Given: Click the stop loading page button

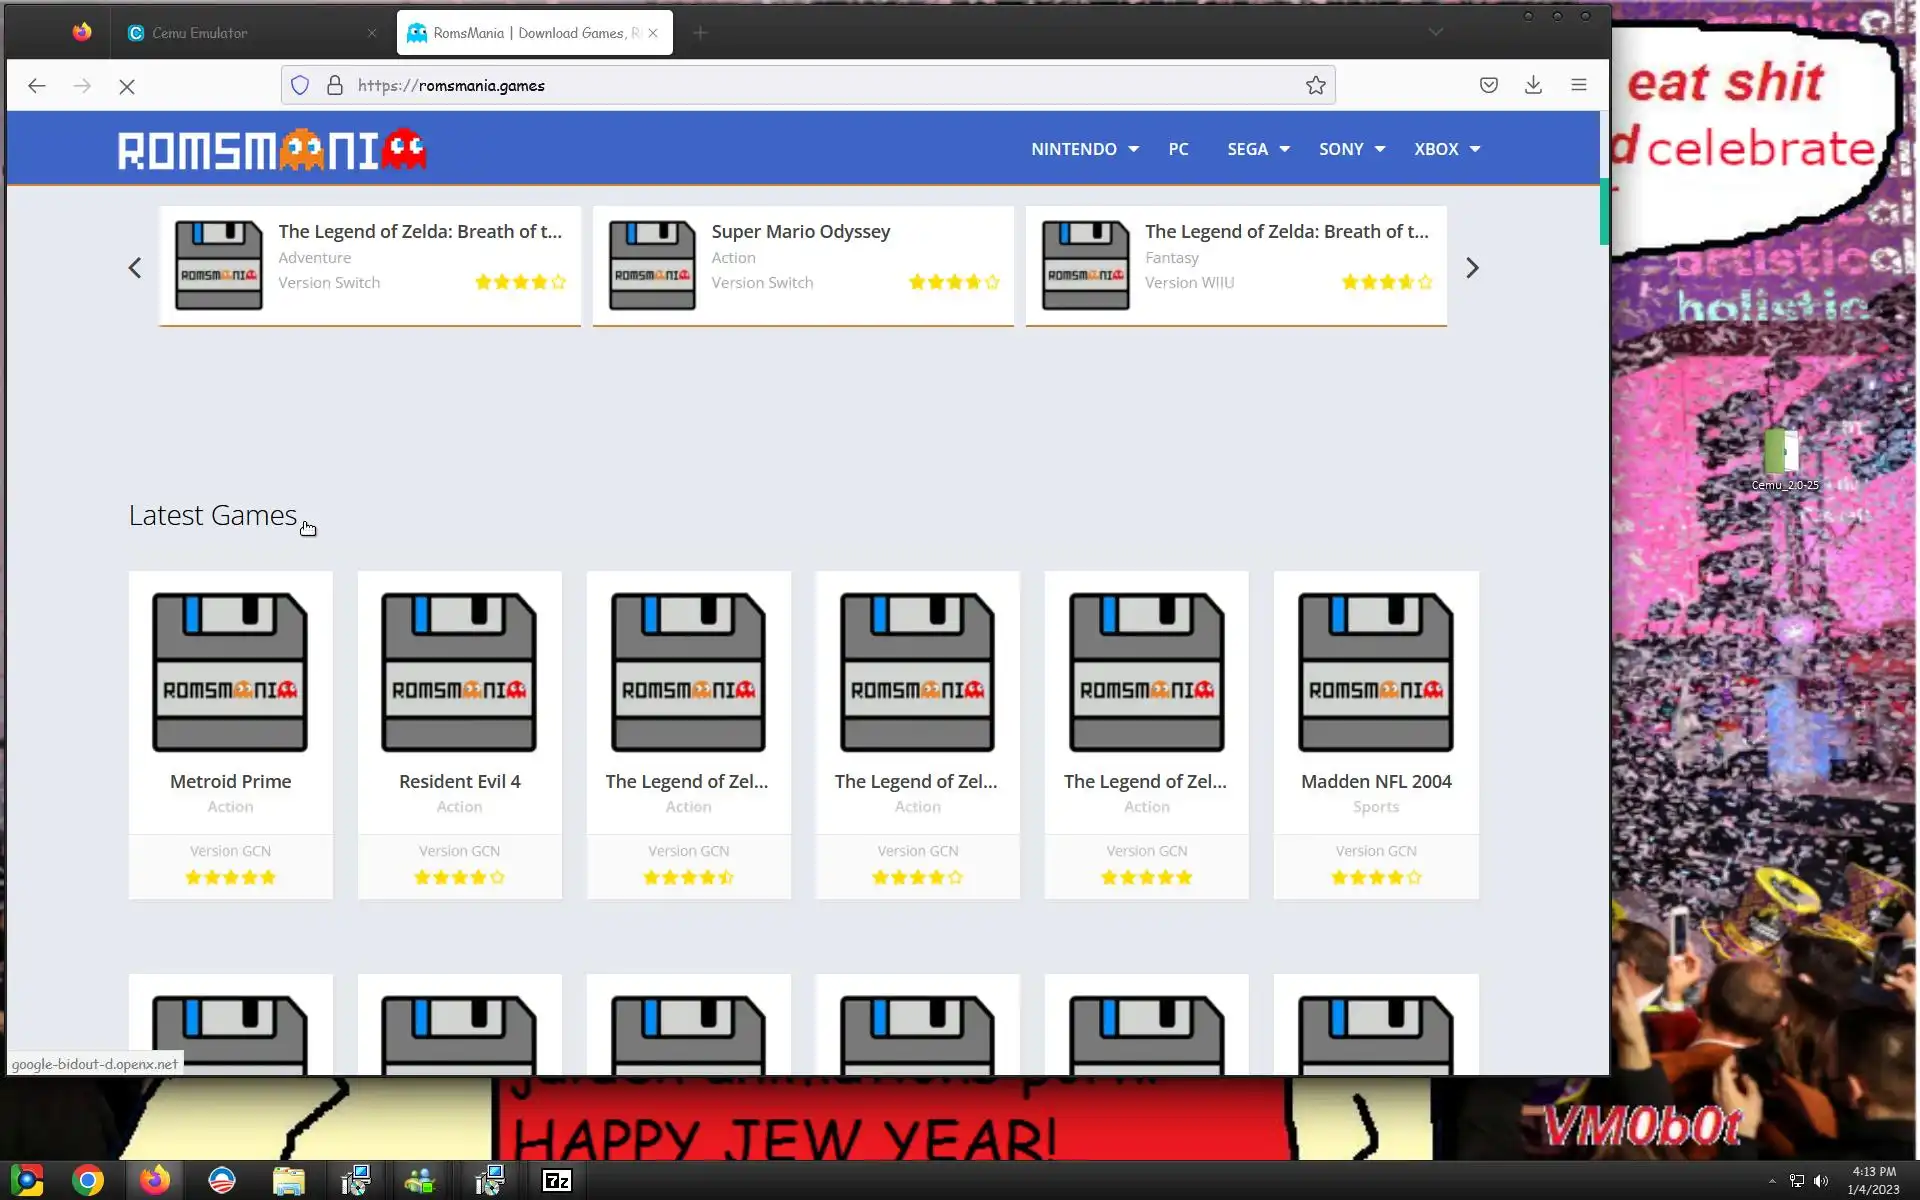Looking at the screenshot, I should coord(127,86).
